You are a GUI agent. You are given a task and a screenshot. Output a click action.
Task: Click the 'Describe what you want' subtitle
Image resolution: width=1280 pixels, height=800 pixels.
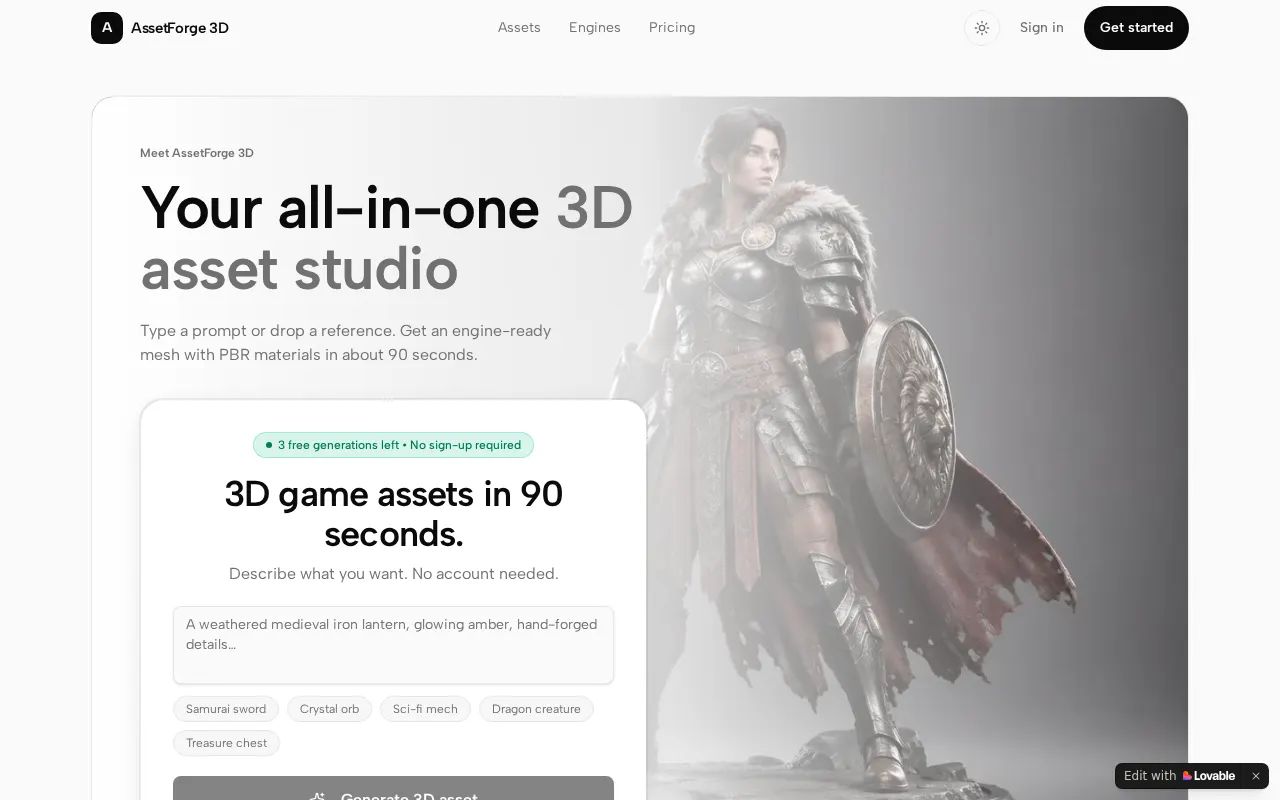point(393,574)
